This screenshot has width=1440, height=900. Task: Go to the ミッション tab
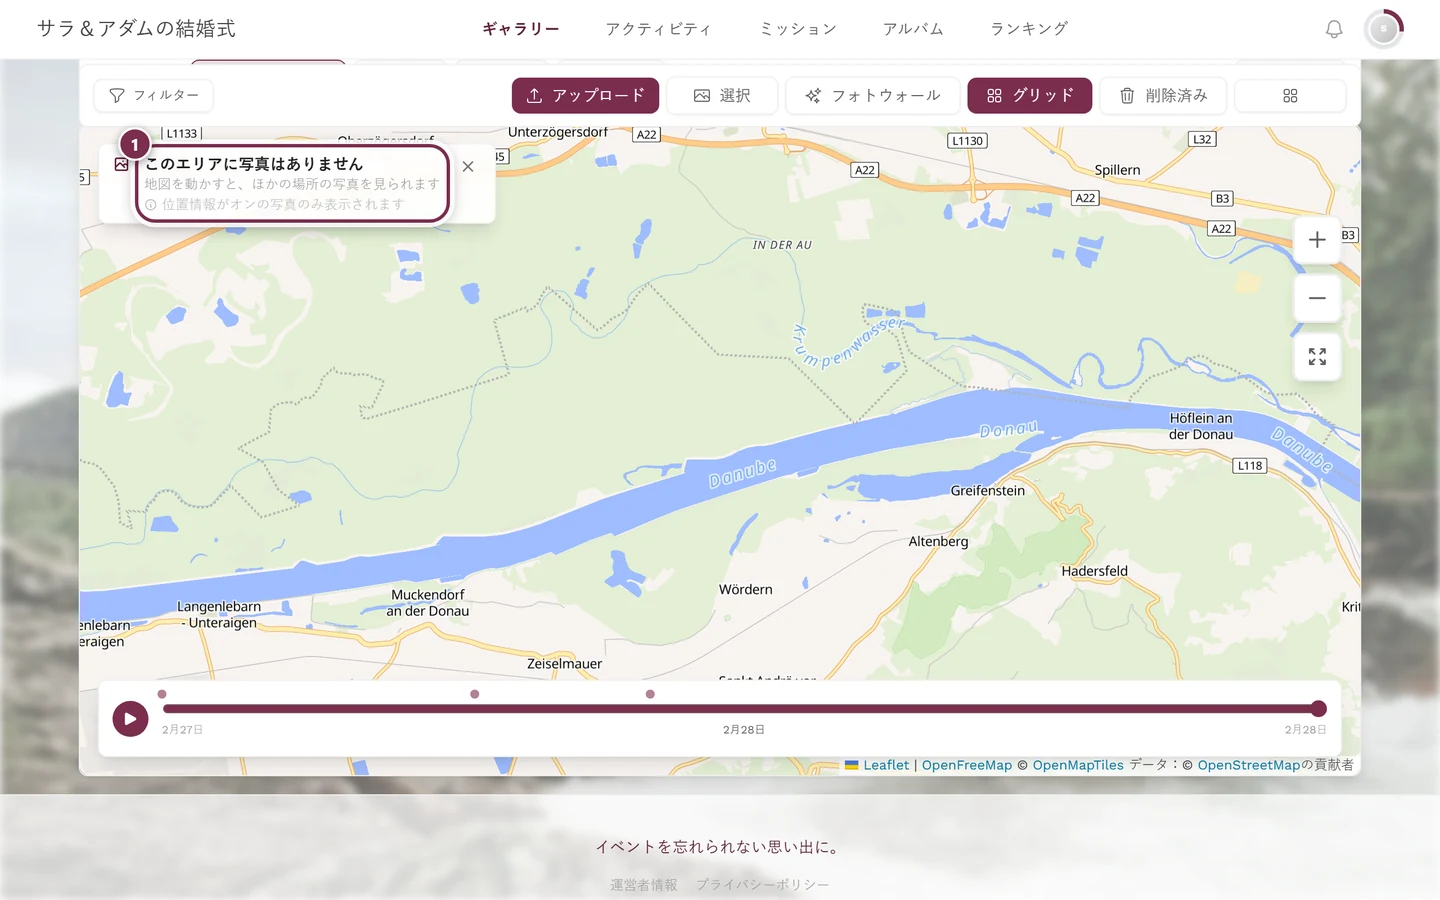click(x=798, y=29)
